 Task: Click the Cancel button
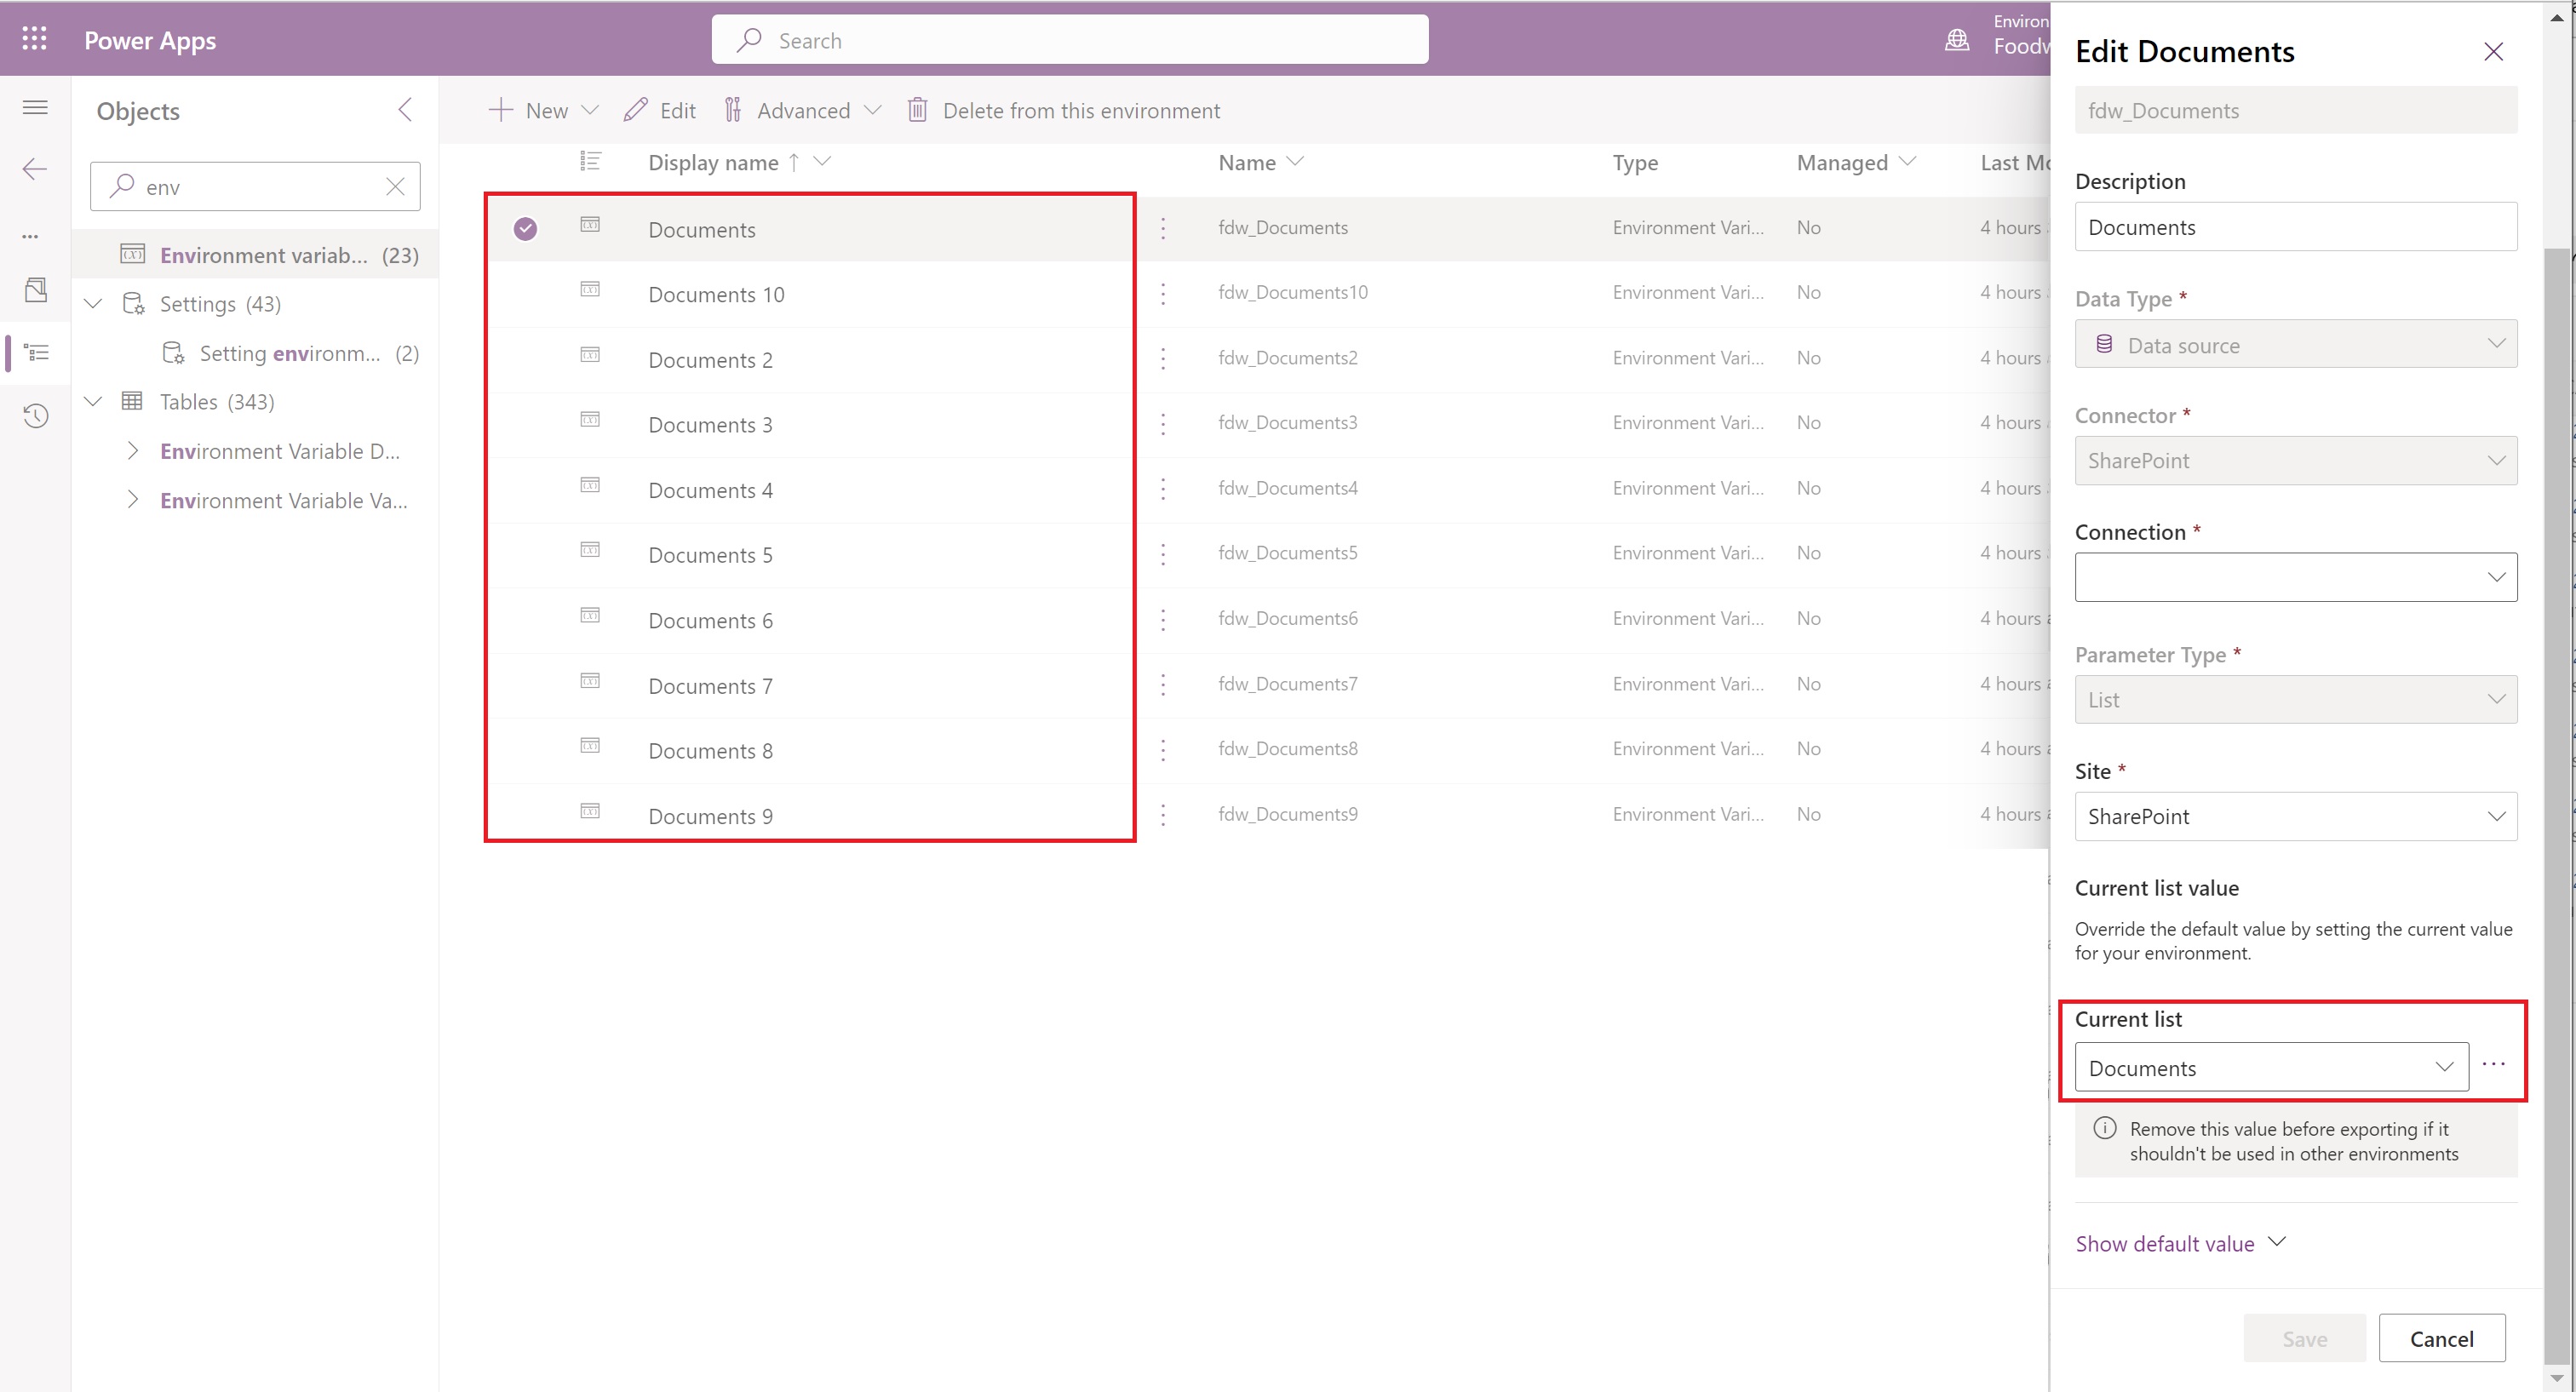pyautogui.click(x=2441, y=1338)
